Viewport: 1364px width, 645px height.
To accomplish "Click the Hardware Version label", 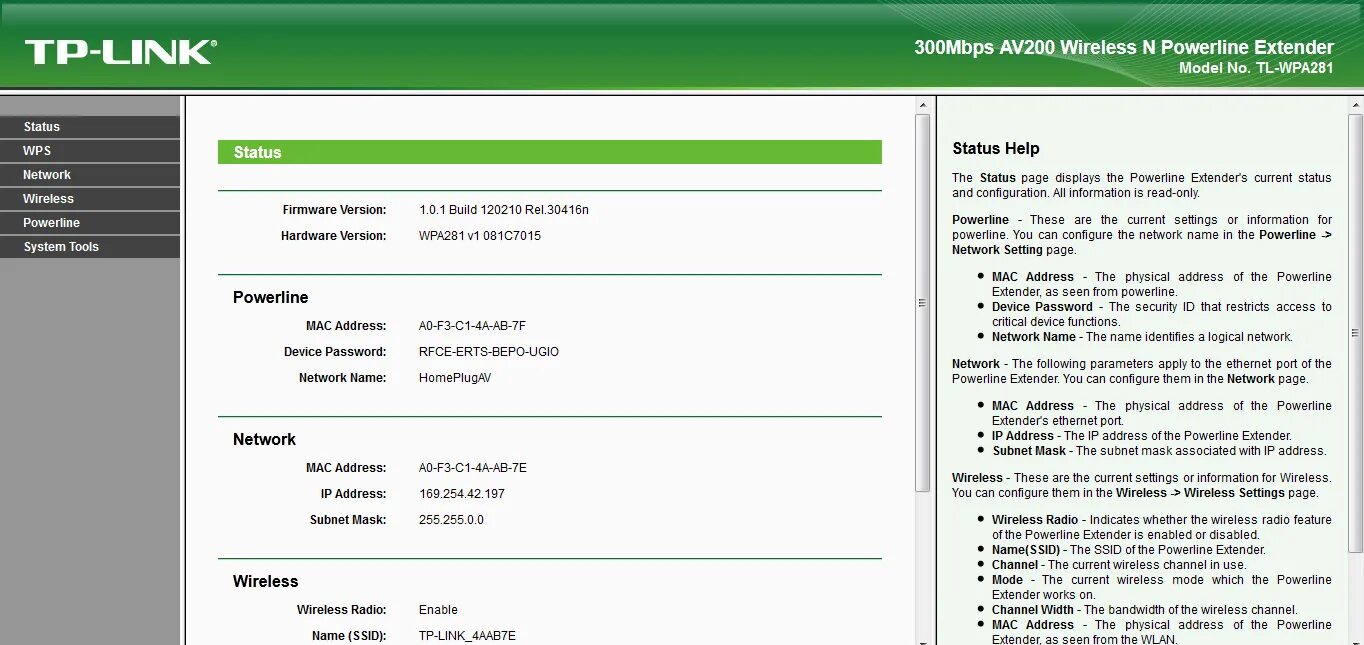I will [x=333, y=236].
